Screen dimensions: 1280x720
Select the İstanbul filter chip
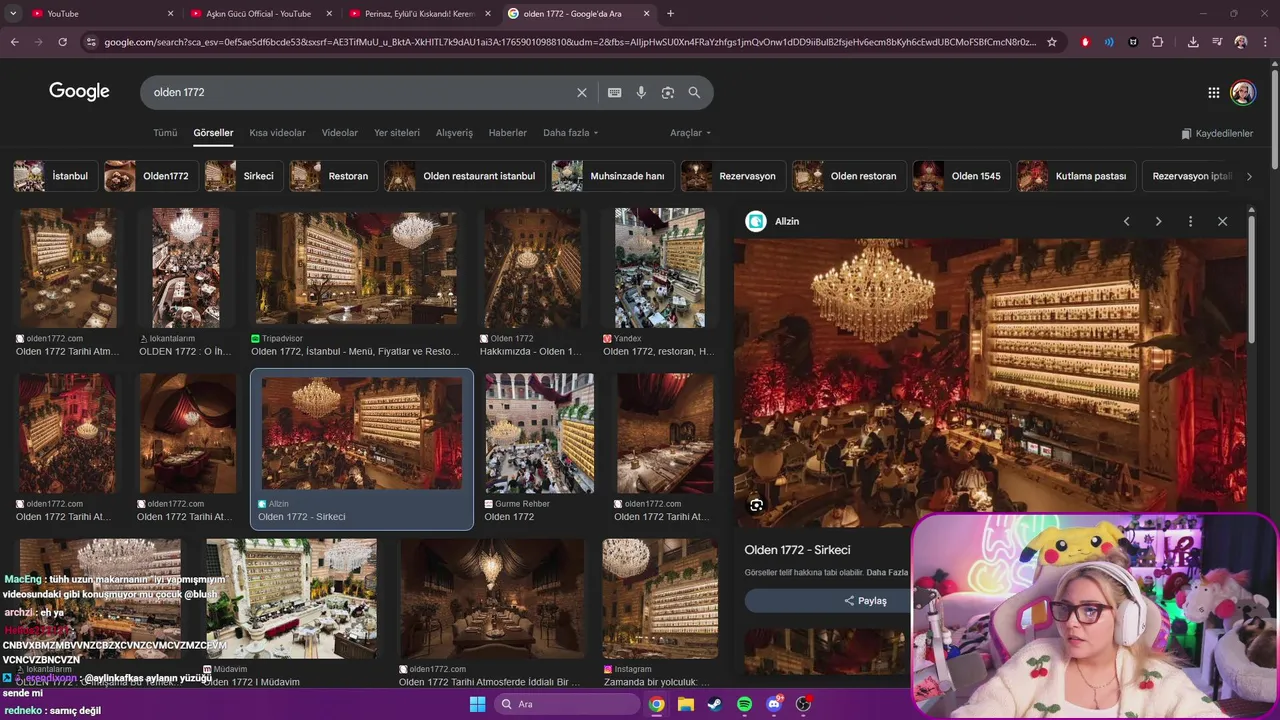click(x=54, y=176)
